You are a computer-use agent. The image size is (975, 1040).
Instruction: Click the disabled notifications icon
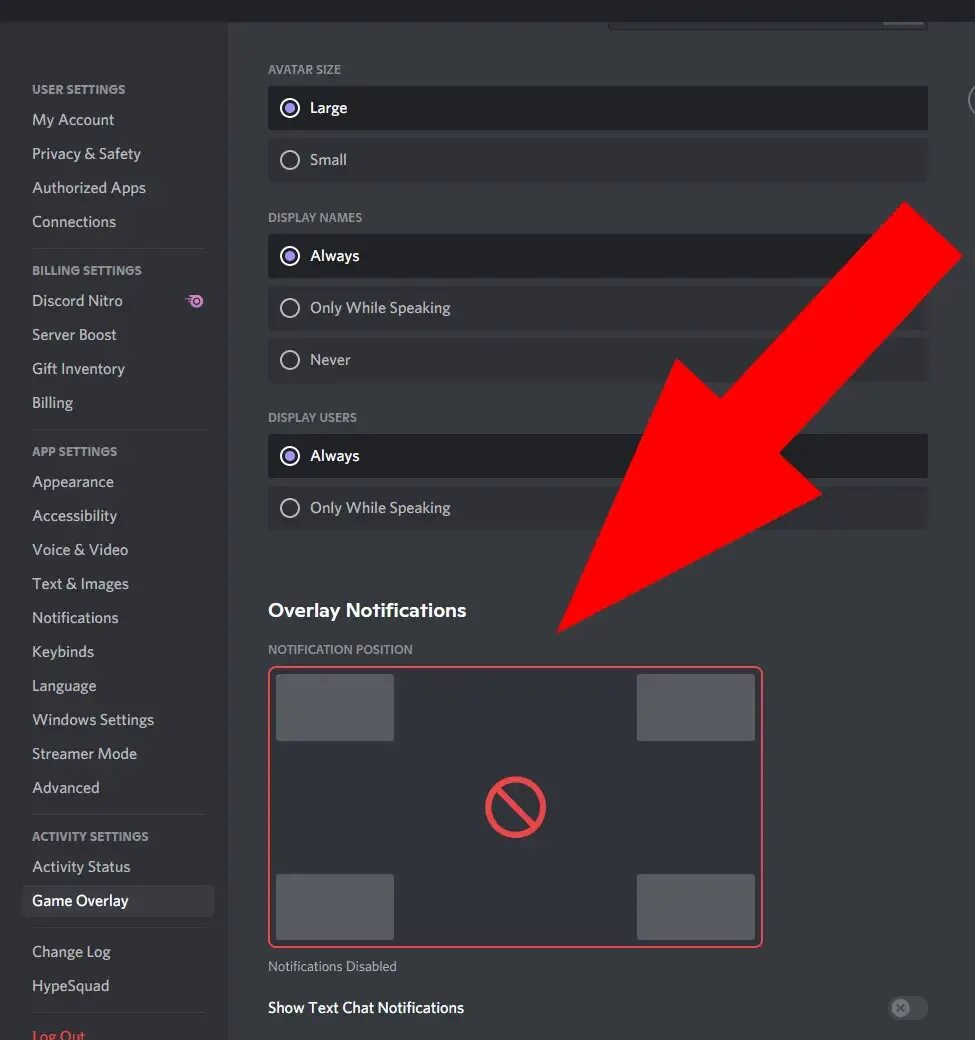[x=515, y=807]
